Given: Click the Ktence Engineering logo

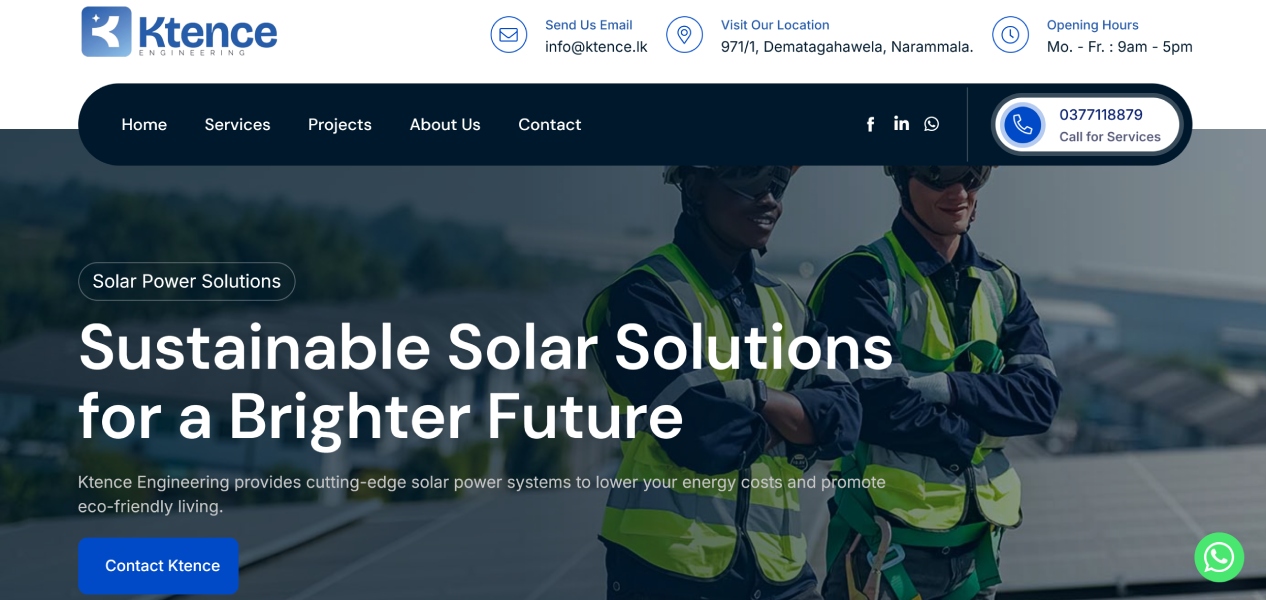Looking at the screenshot, I should 179,32.
